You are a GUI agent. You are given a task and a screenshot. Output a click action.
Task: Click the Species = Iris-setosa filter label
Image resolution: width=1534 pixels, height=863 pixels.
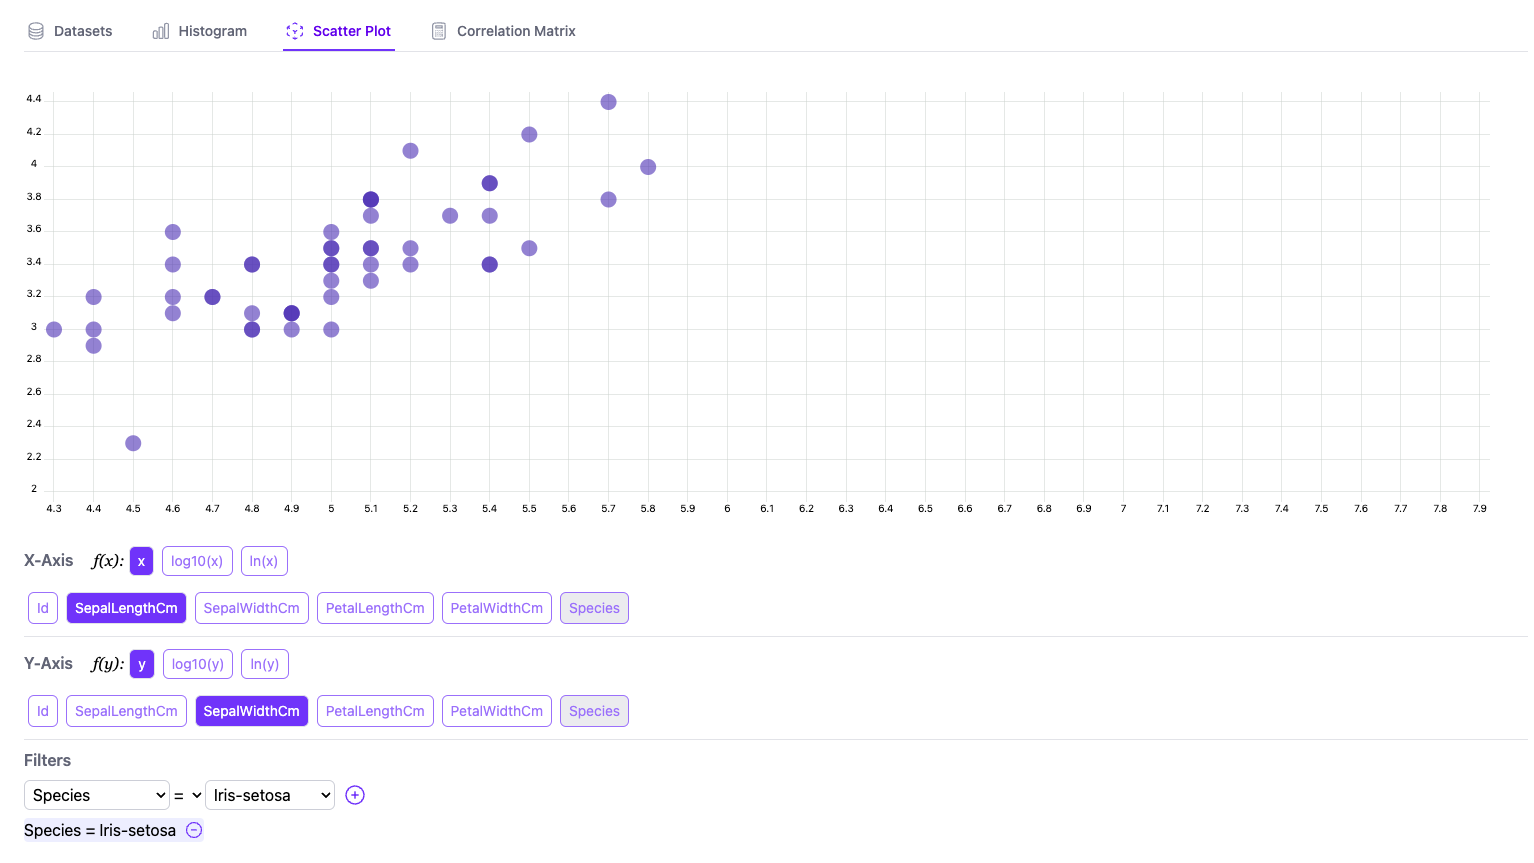click(100, 830)
